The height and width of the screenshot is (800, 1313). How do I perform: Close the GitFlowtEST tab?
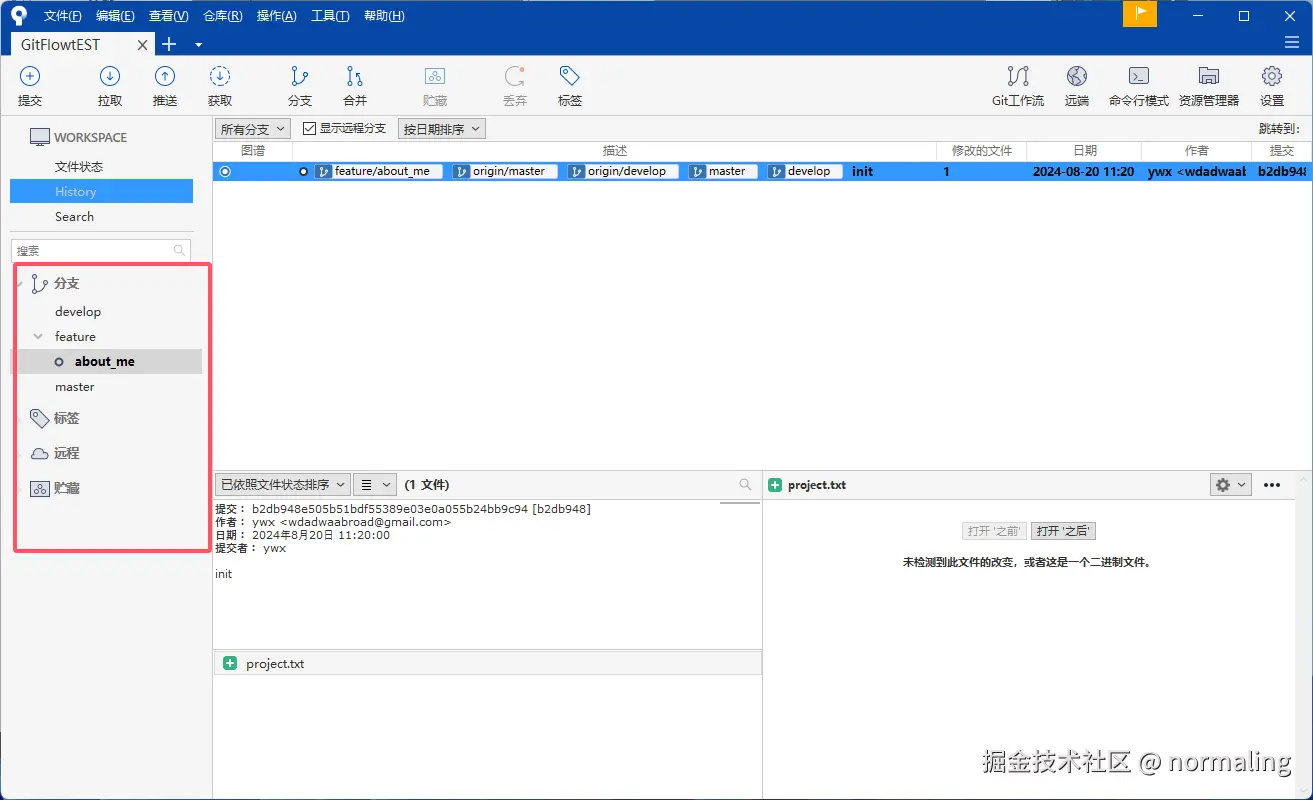(143, 45)
